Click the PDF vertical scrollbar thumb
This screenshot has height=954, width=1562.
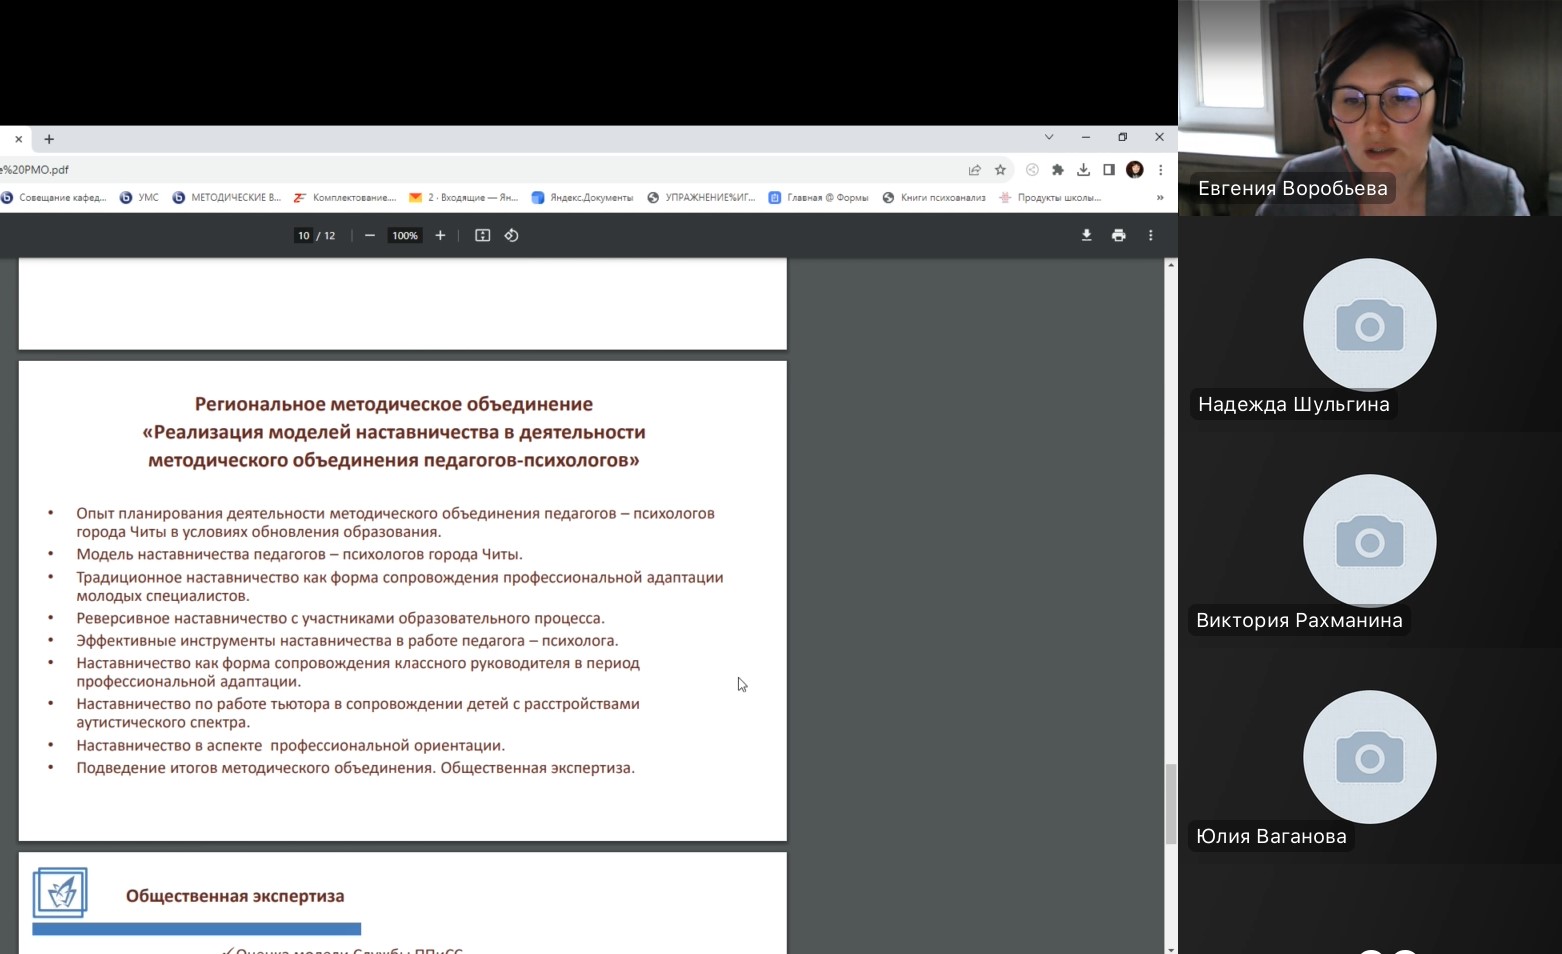pos(1170,804)
